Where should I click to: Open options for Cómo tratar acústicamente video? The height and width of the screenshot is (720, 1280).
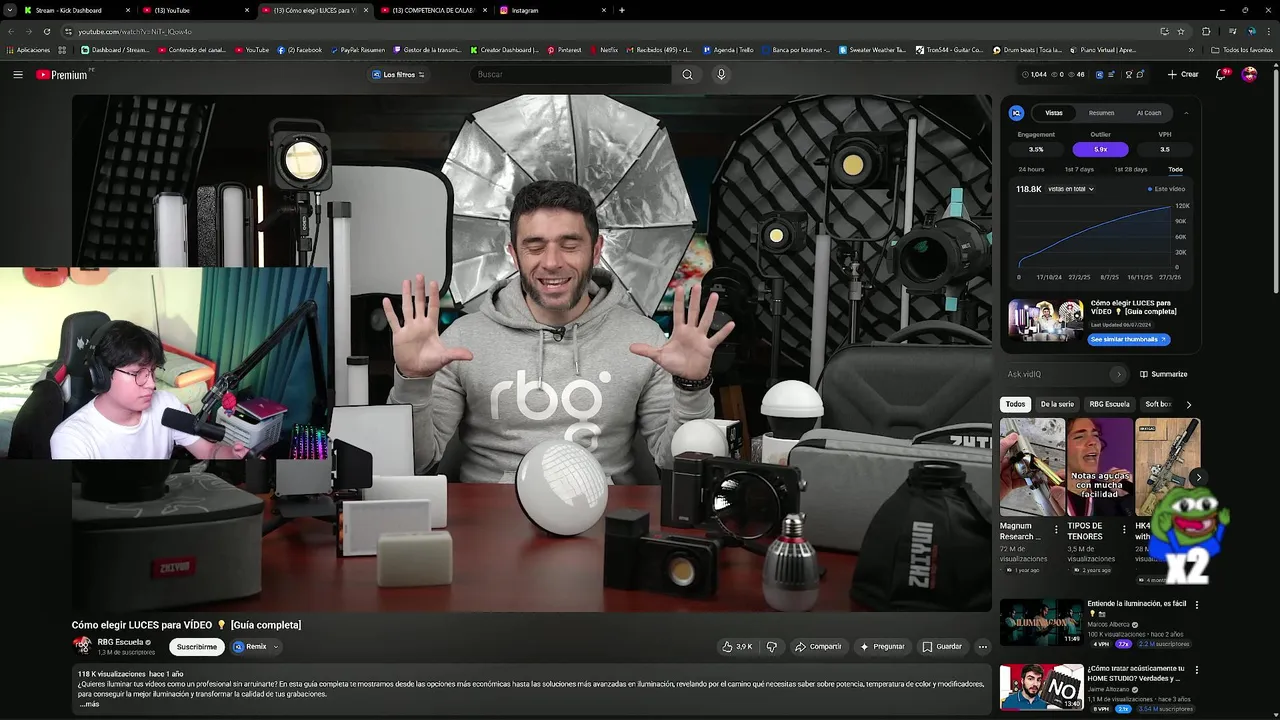(x=1196, y=669)
